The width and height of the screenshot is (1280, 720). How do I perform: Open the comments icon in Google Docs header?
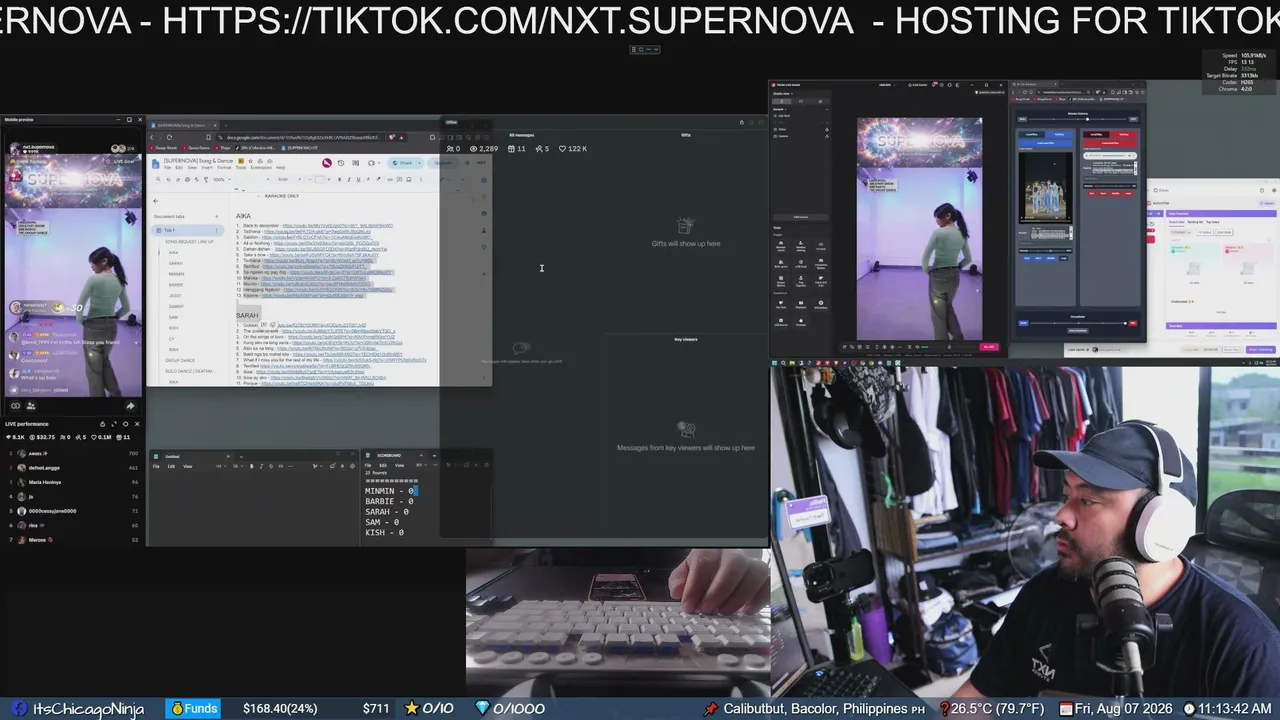pyautogui.click(x=356, y=163)
